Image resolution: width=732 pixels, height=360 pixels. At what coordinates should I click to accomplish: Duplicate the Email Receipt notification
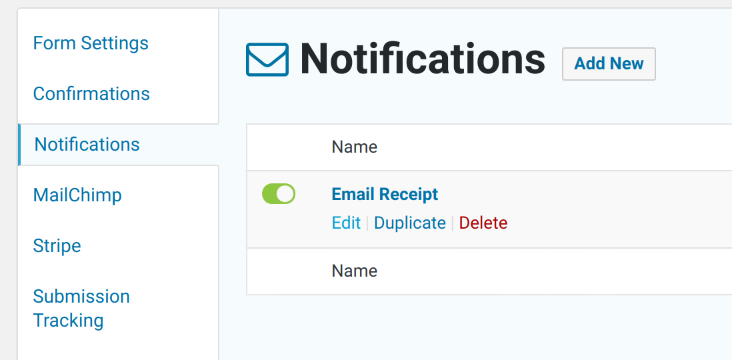pos(410,223)
